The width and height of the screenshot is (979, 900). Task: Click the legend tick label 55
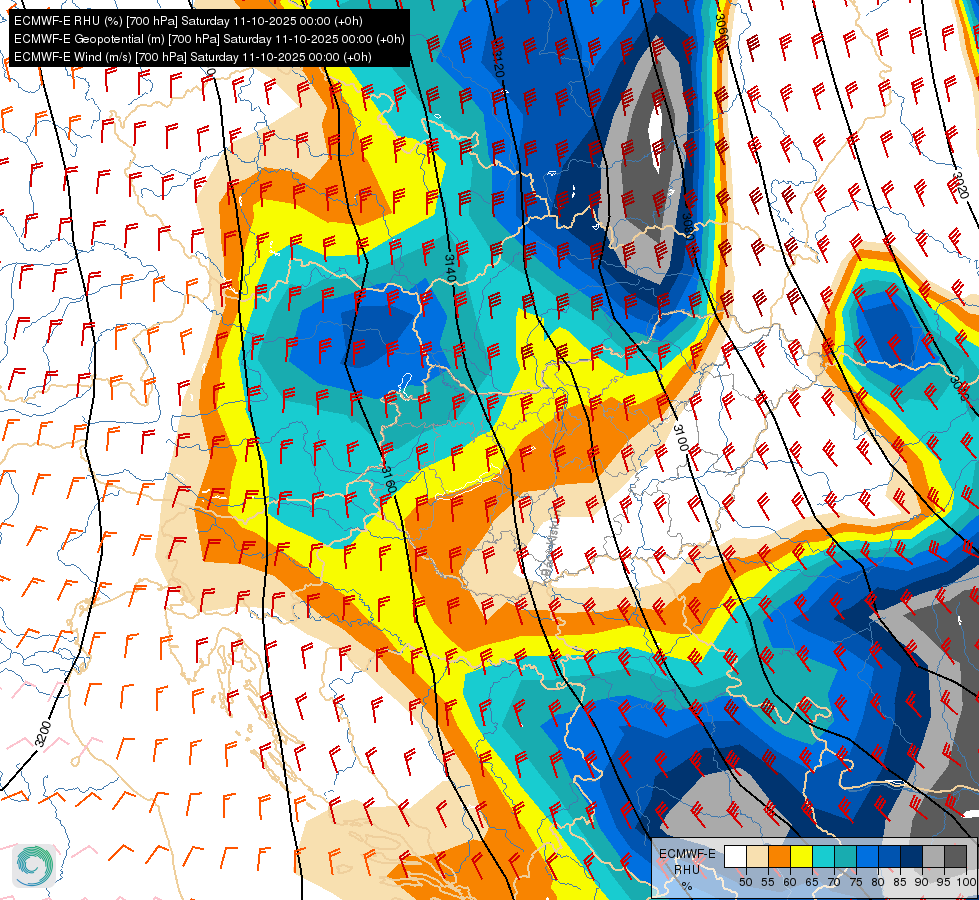[x=768, y=883]
